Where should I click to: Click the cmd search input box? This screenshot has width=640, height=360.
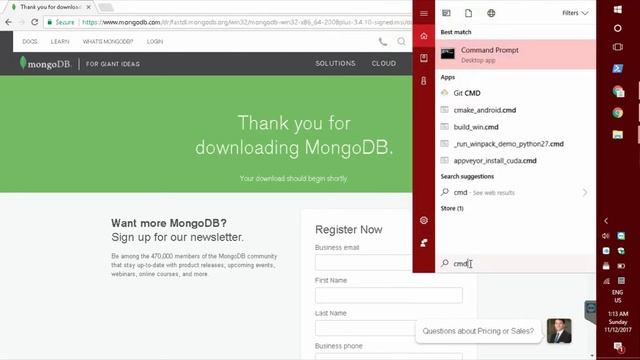click(x=515, y=264)
